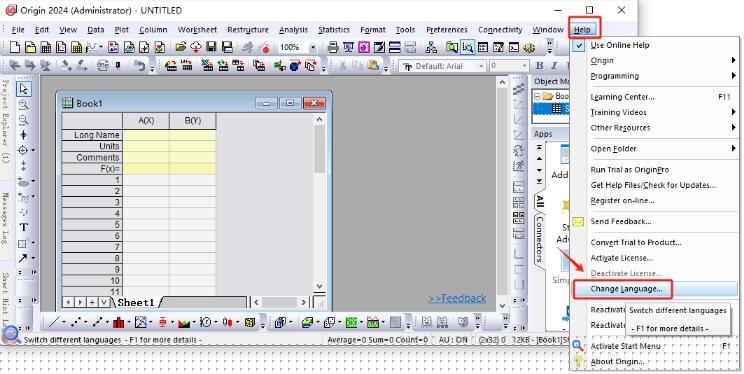
Task: Open the 100% zoom level dropdown
Action: coord(313,47)
